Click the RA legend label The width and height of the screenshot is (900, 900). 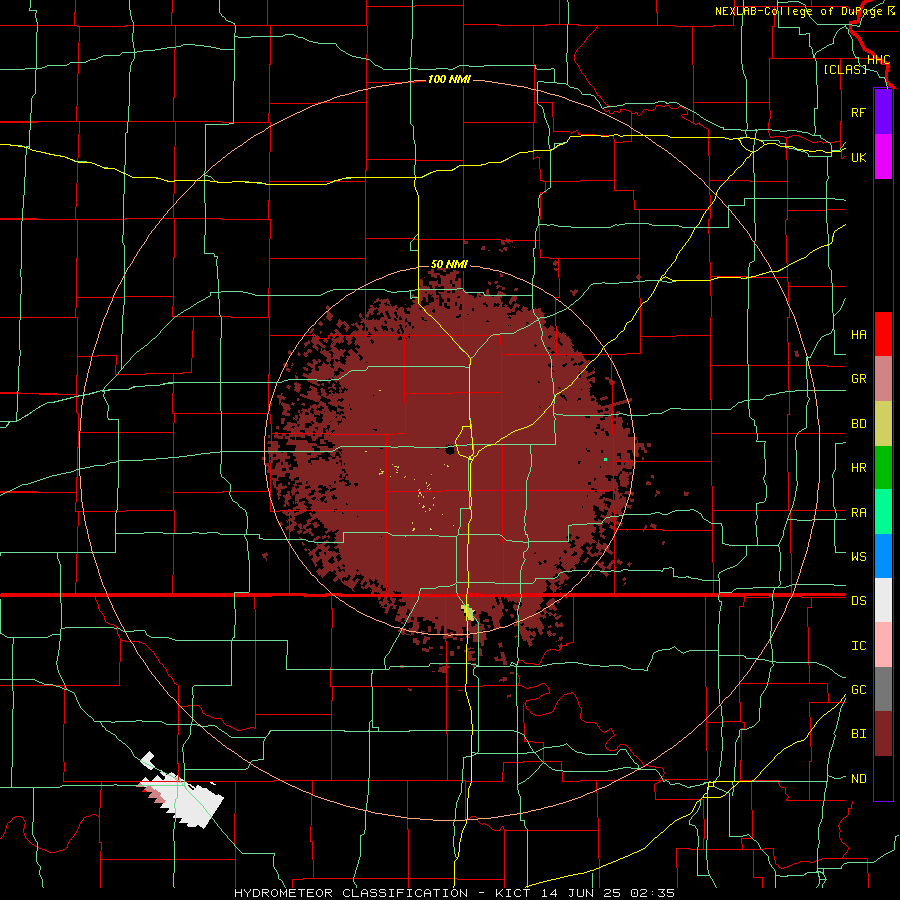858,513
